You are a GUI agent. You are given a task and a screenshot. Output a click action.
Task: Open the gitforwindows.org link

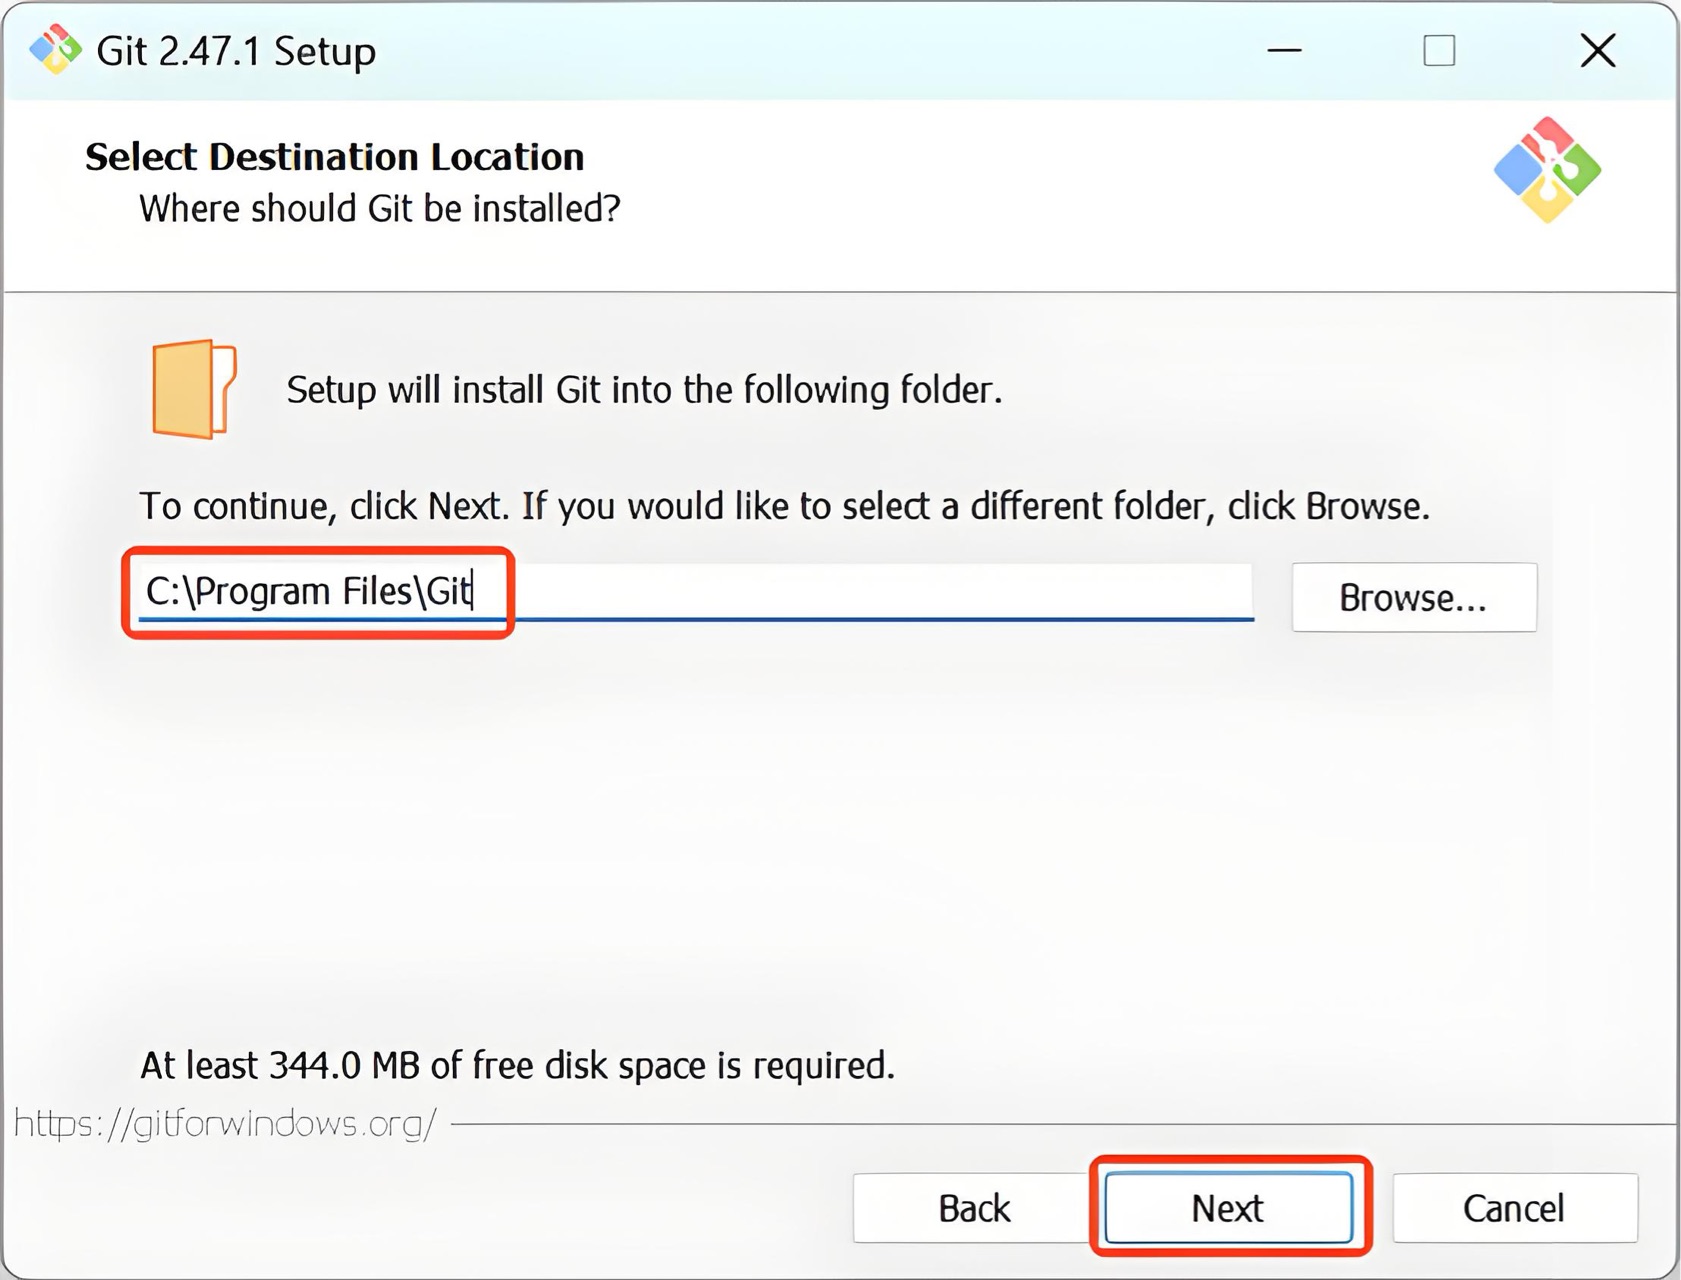coord(225,1124)
